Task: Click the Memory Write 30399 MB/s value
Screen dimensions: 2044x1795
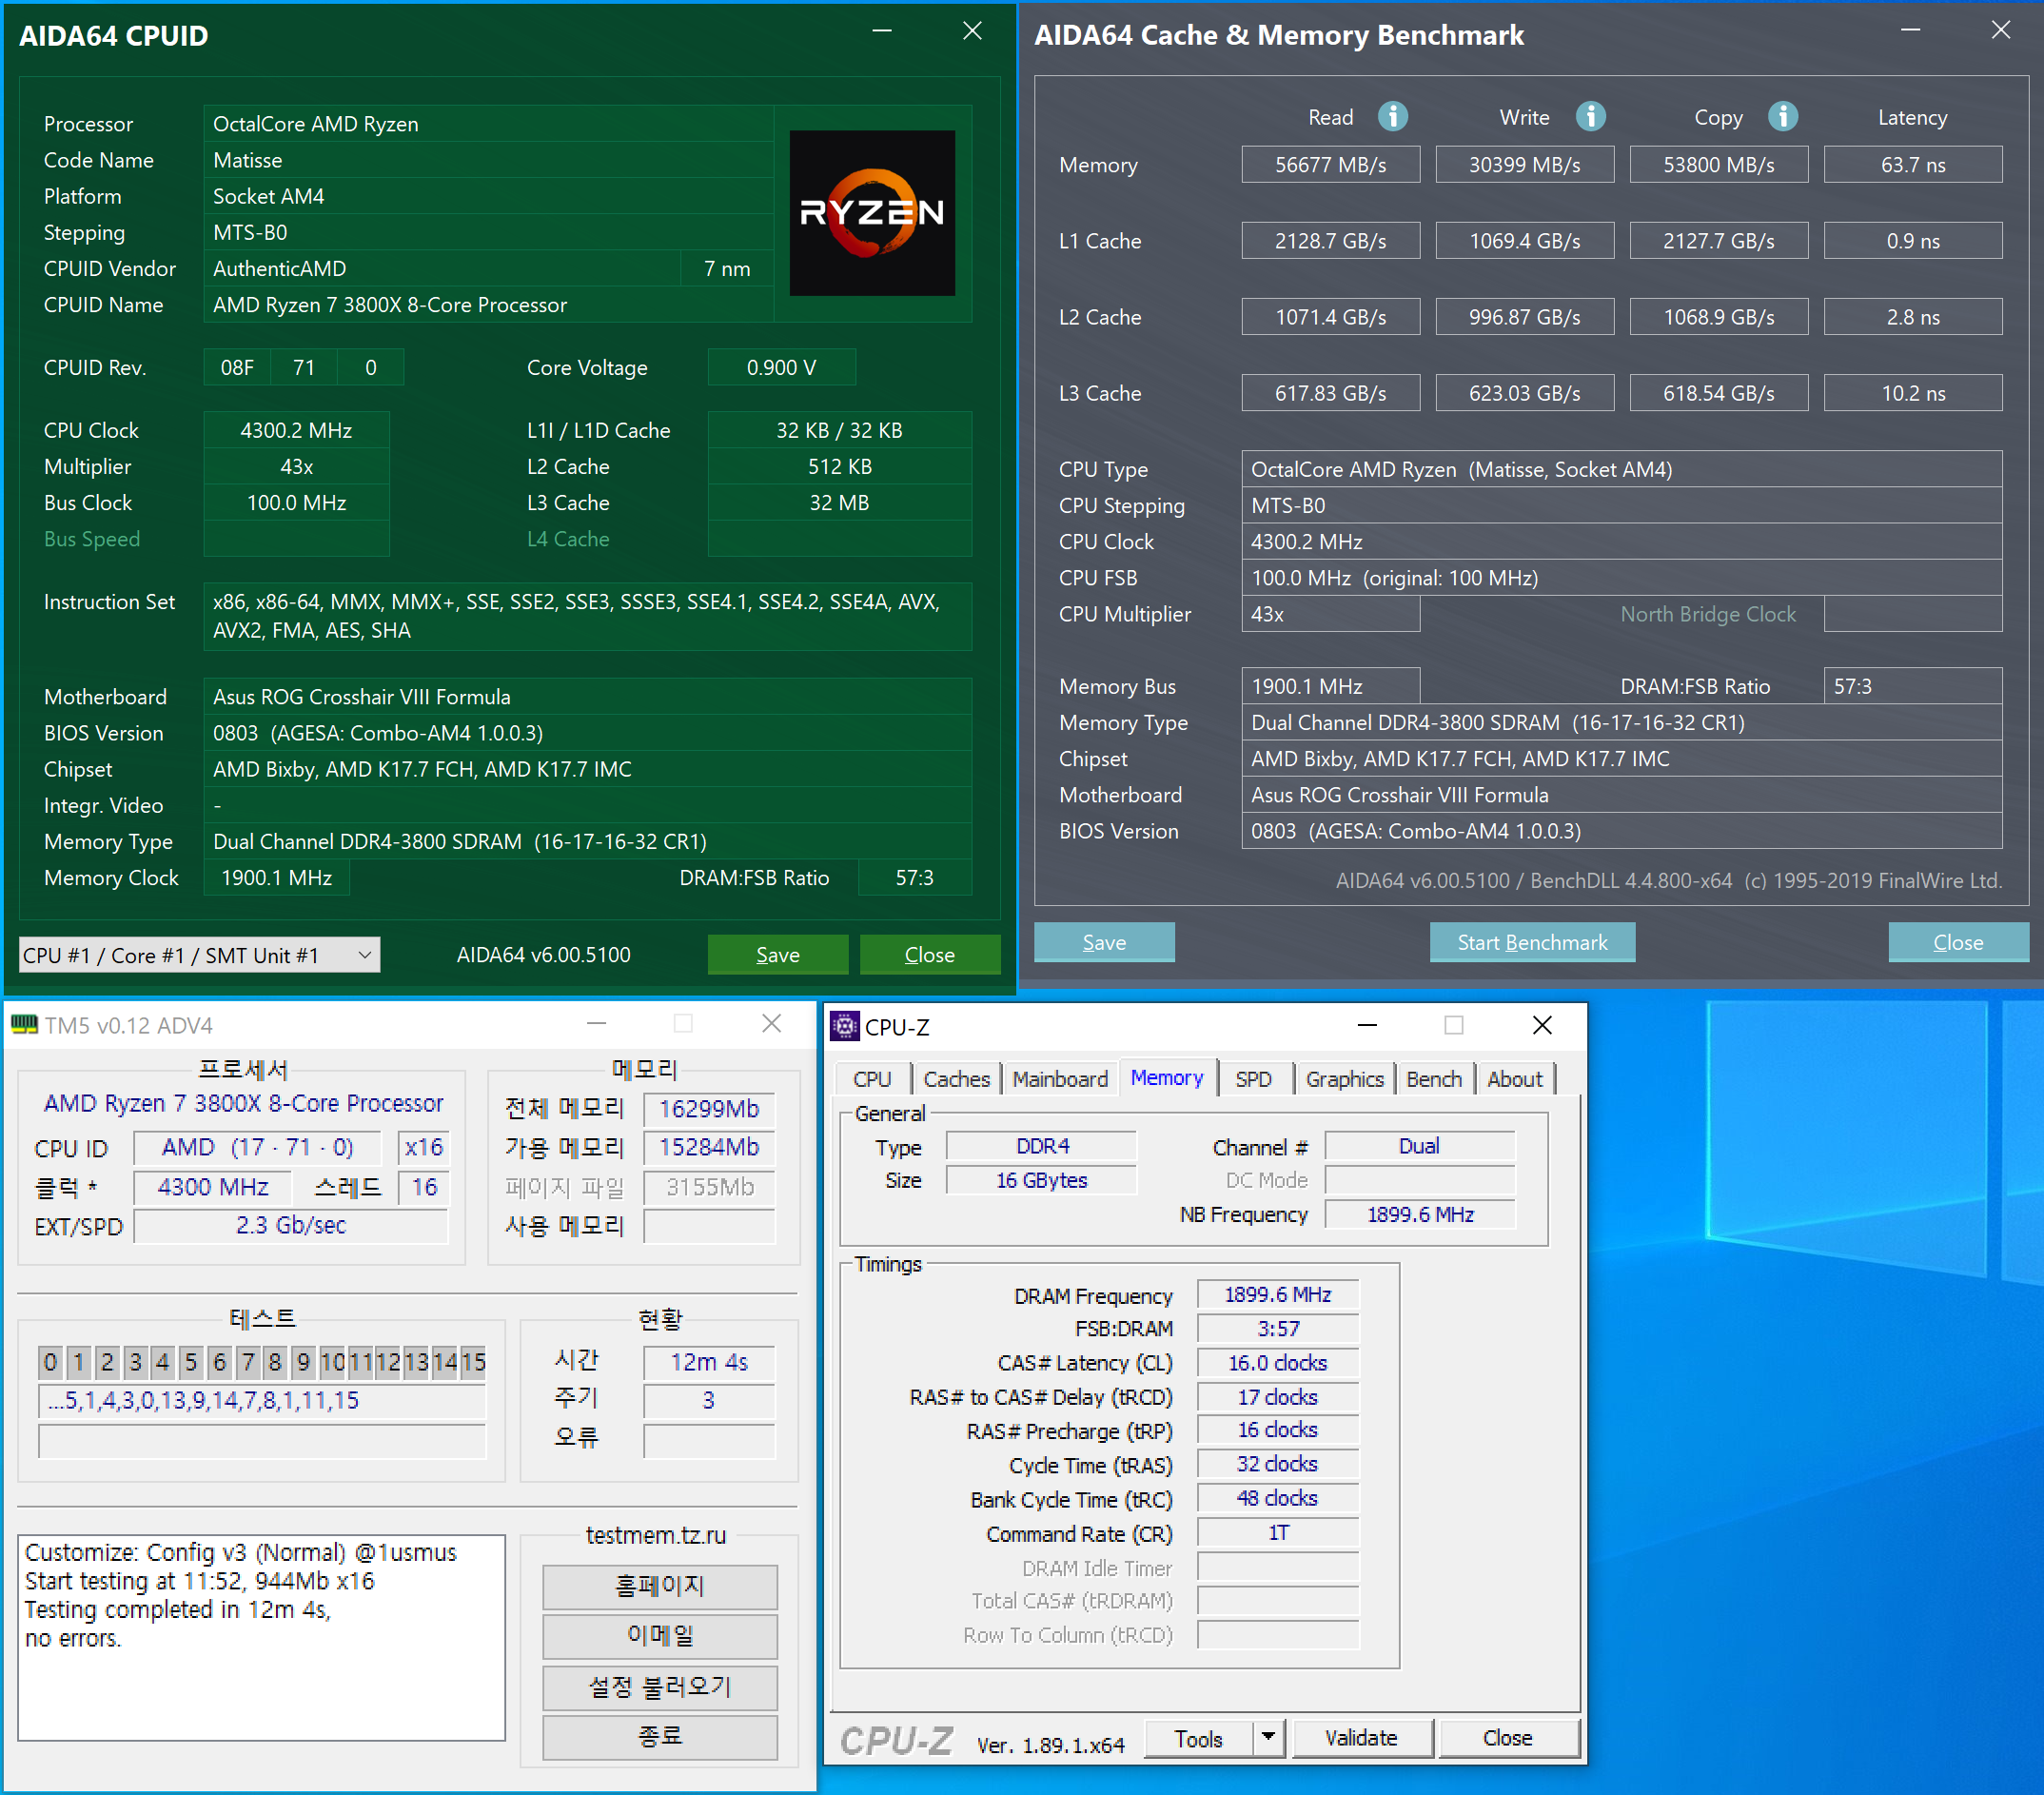Action: point(1524,165)
